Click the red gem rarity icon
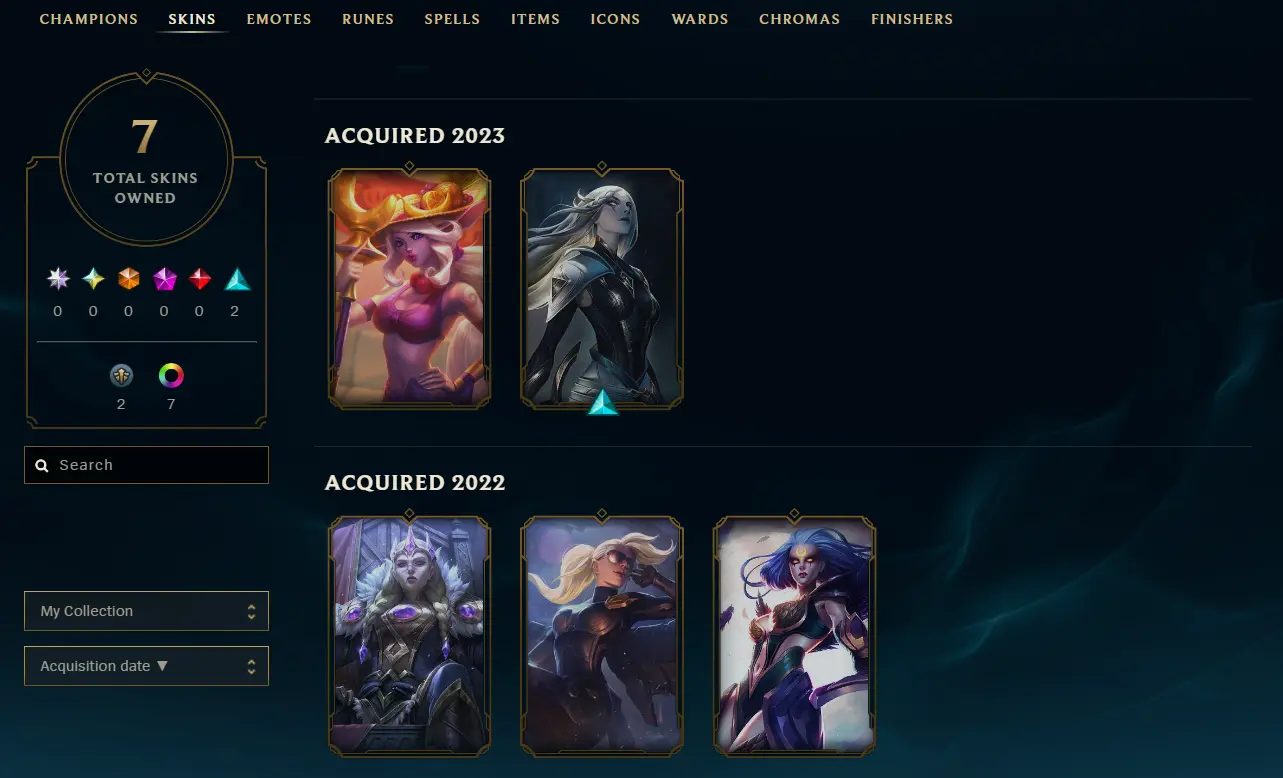This screenshot has height=778, width=1283. [x=200, y=279]
